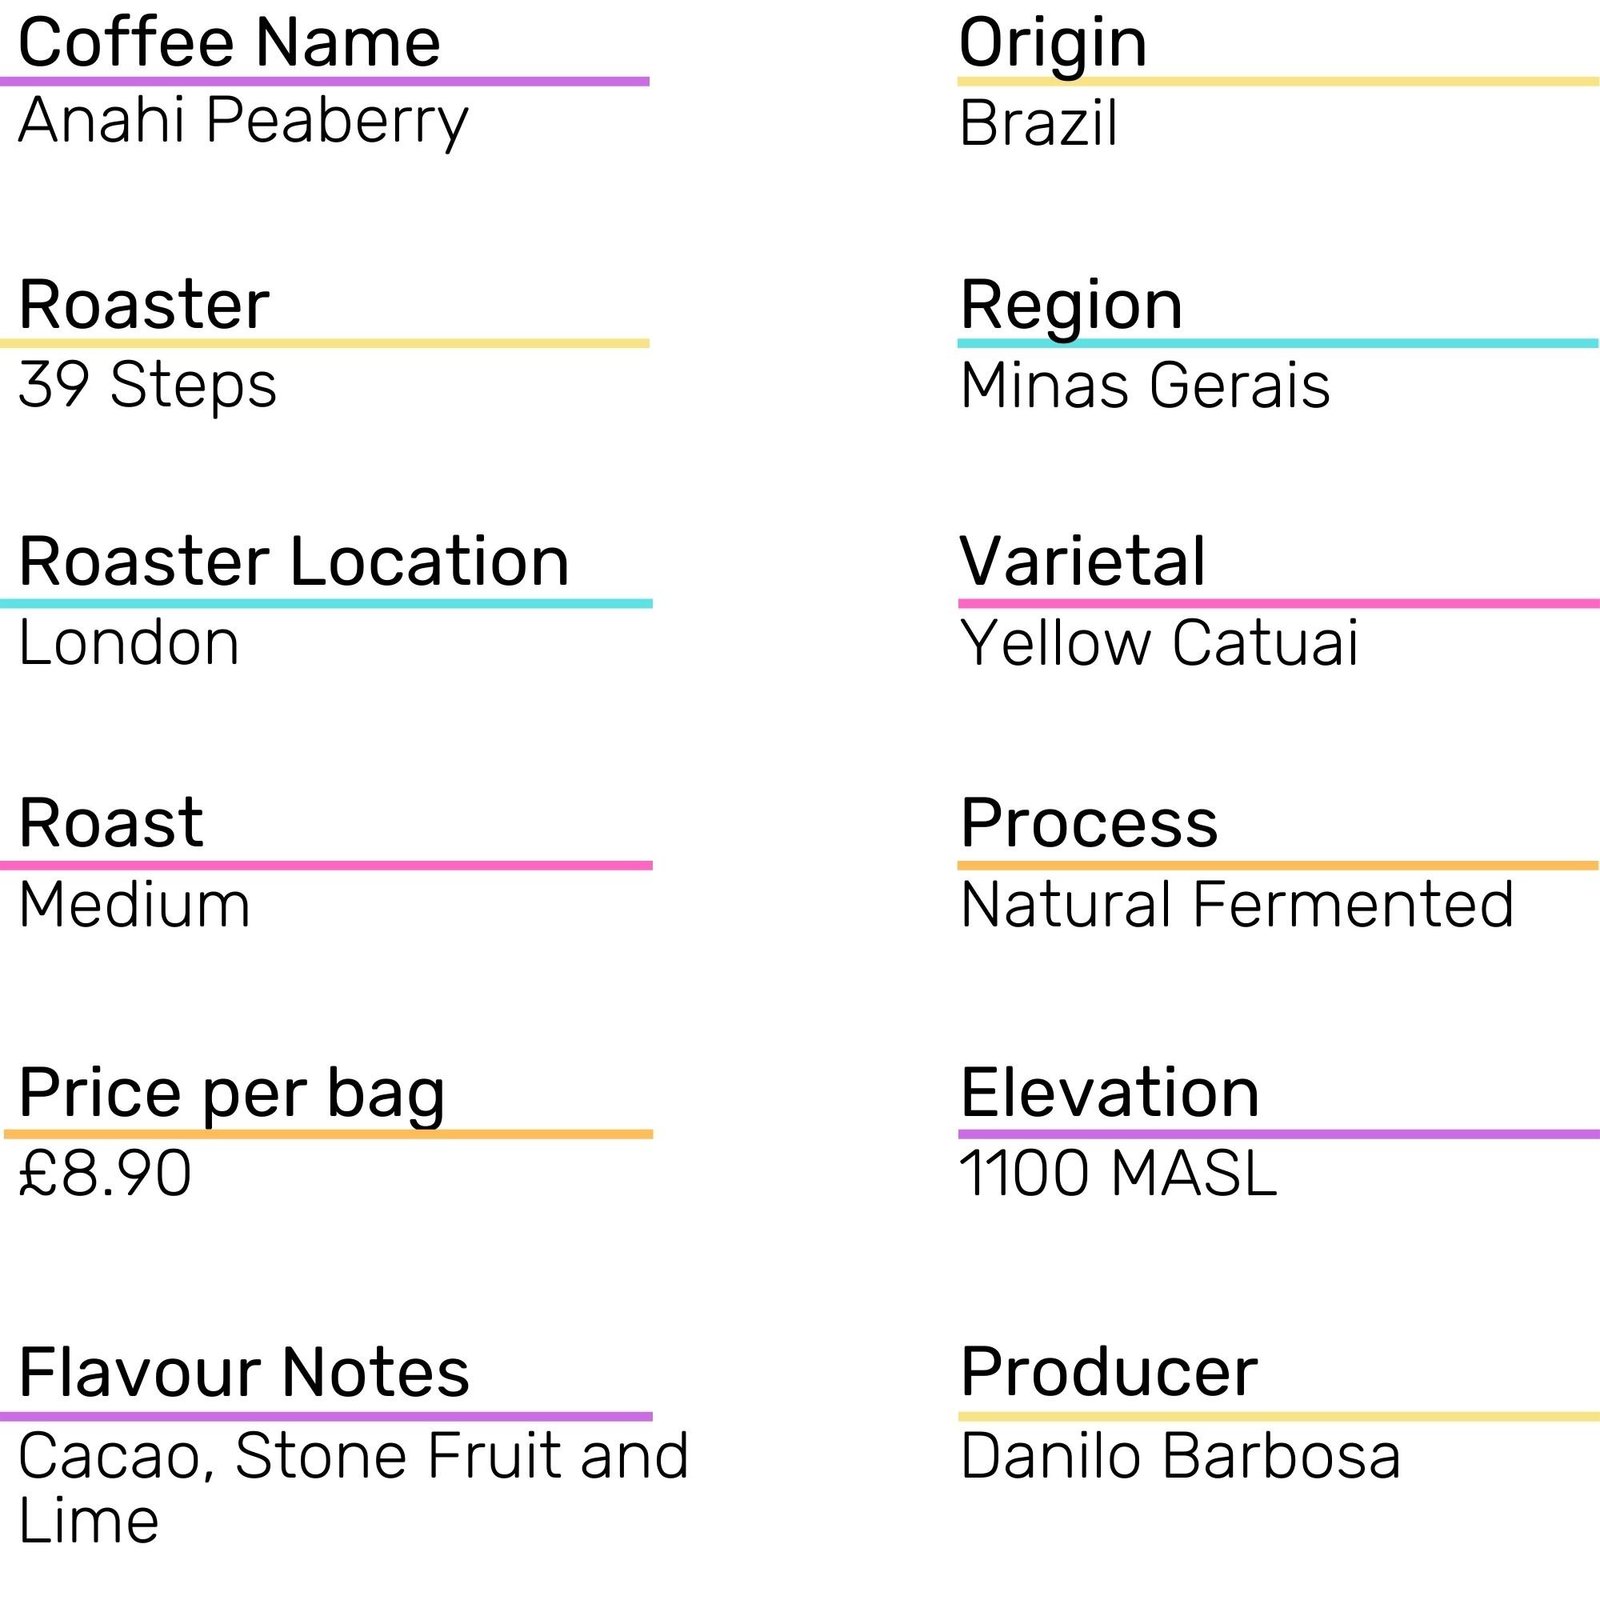Click the Varietal heading
Viewport: 1600px width, 1600px height.
pyautogui.click(x=1082, y=561)
